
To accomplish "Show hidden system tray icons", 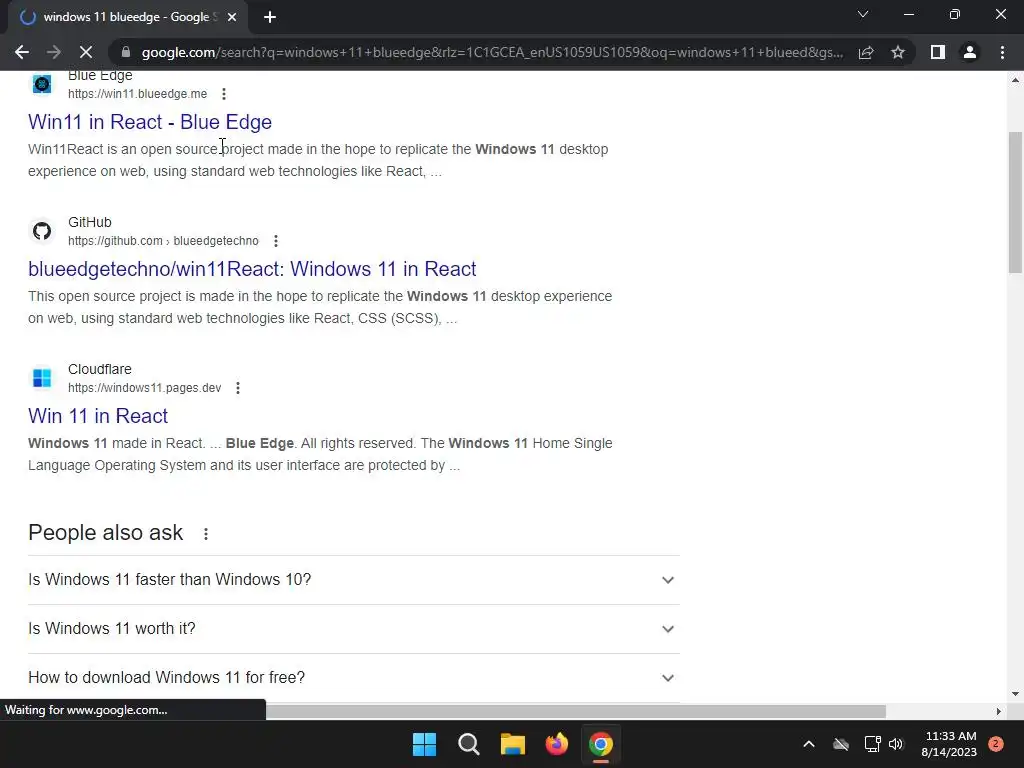I will pos(808,744).
